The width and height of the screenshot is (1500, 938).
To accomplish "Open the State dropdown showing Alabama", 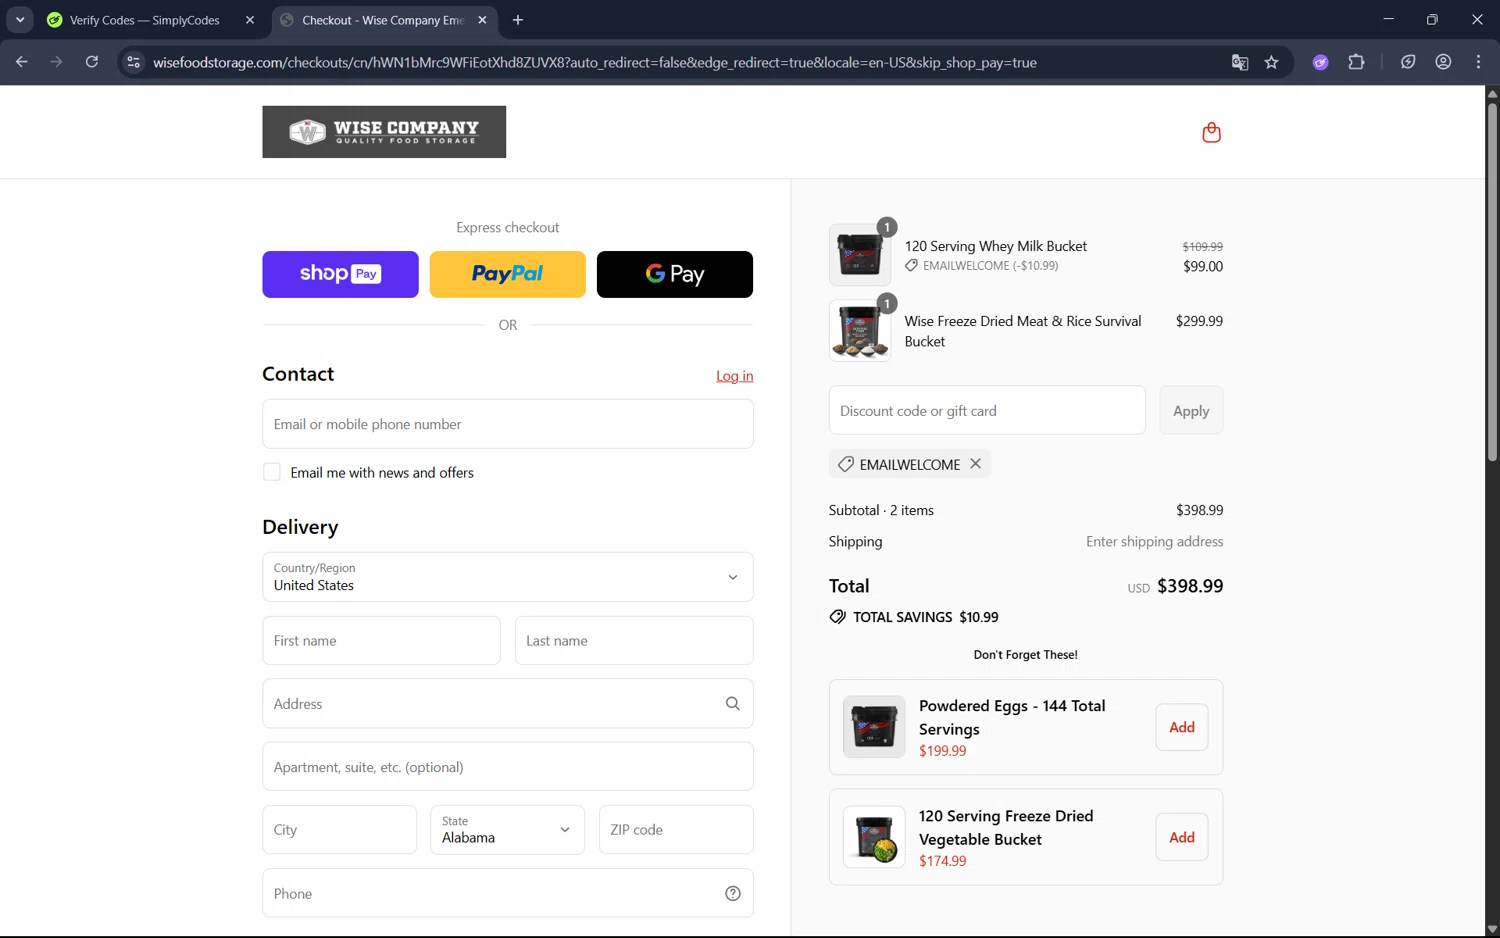I will pos(507,830).
